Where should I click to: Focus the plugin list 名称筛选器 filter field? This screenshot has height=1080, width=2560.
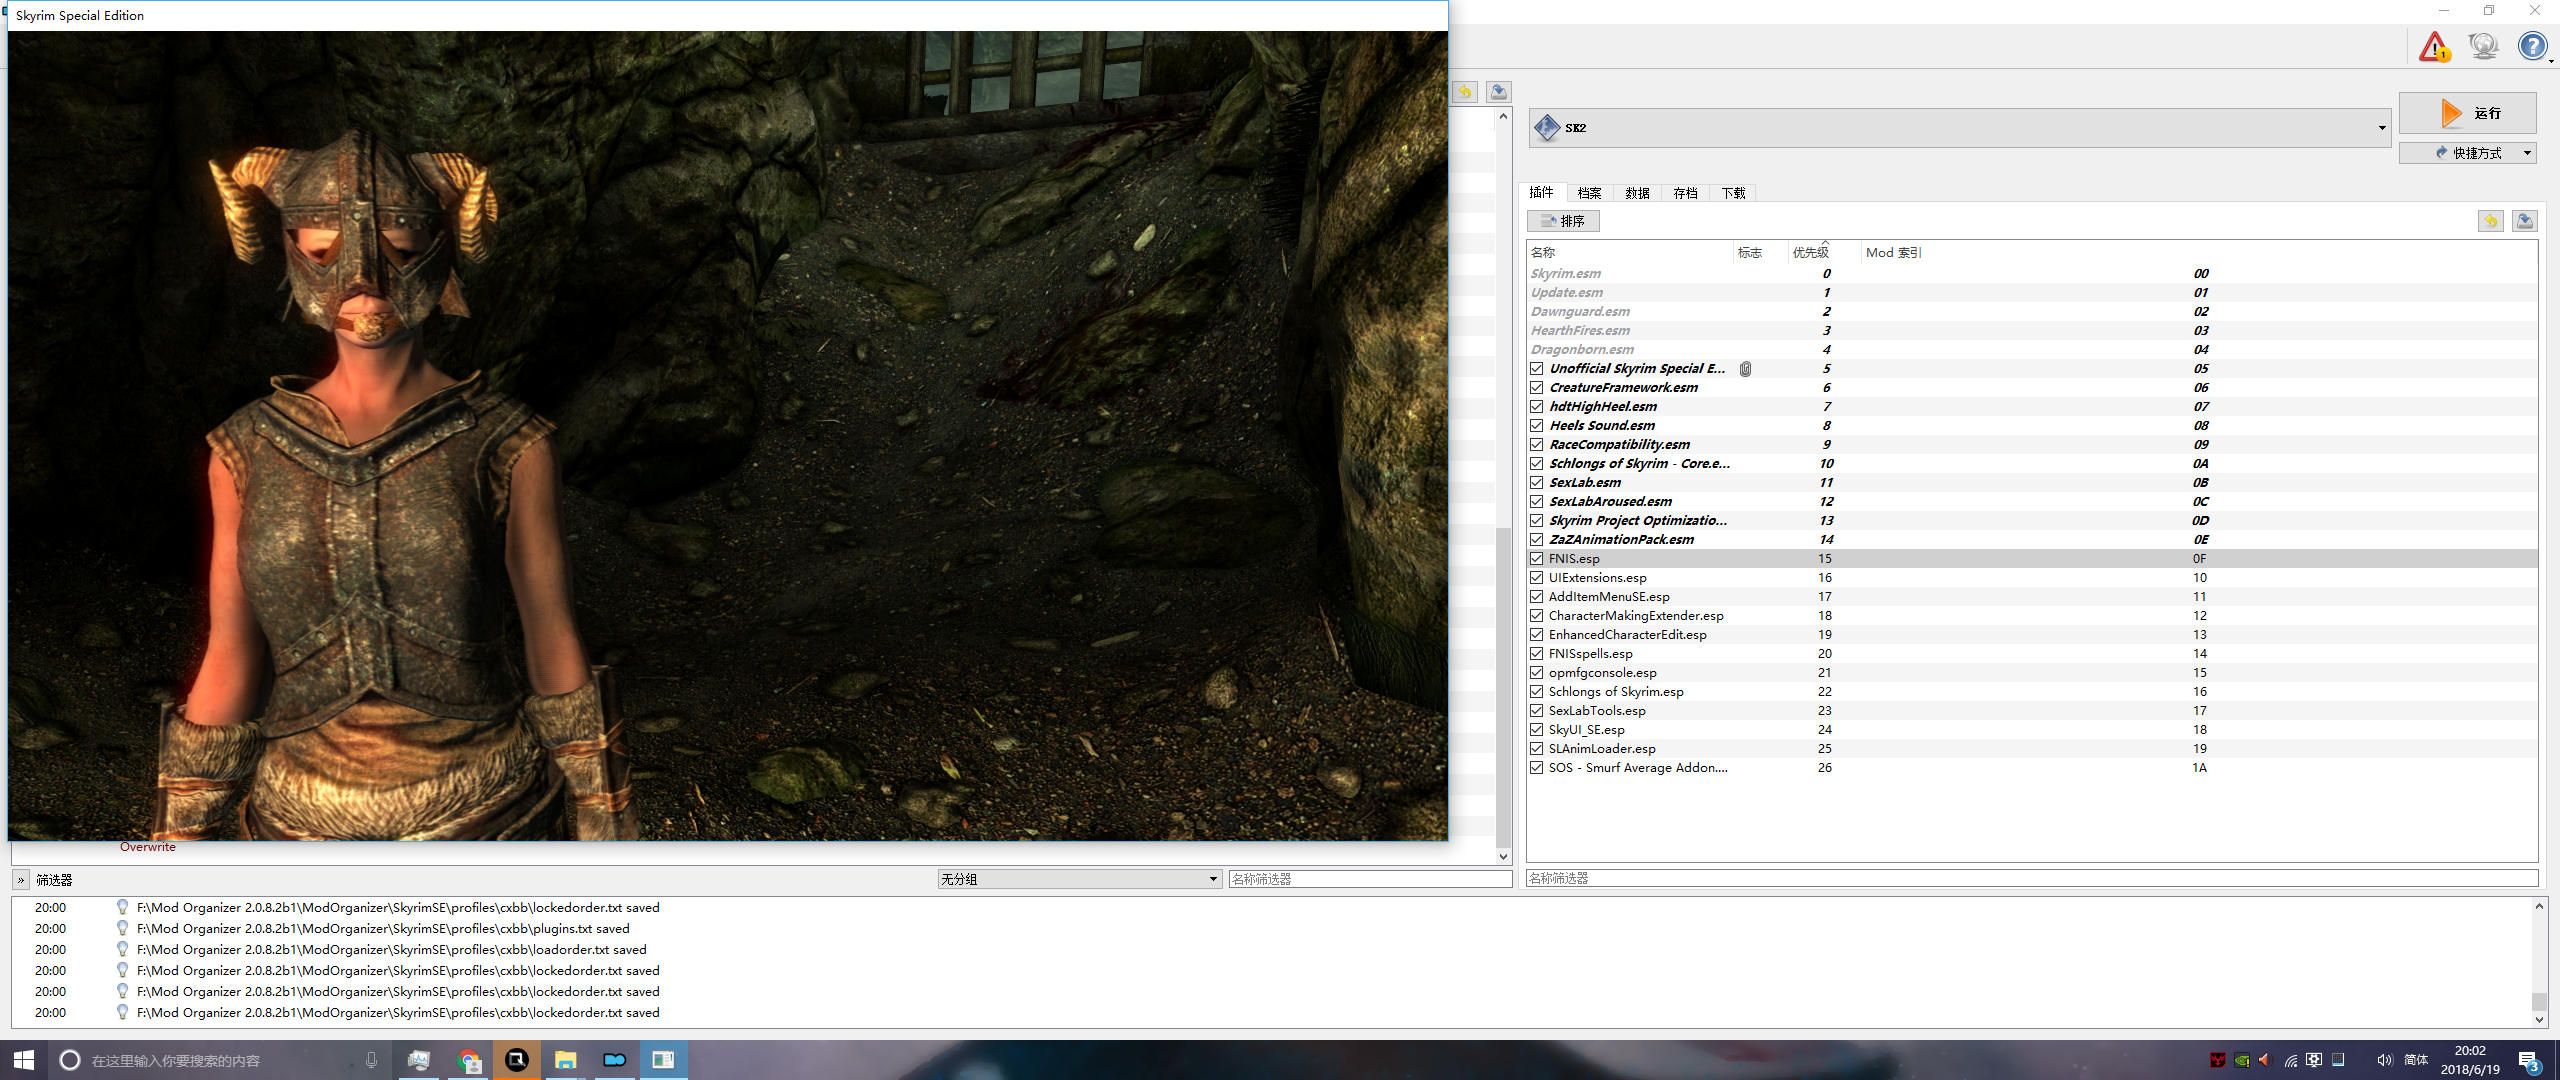[2032, 878]
